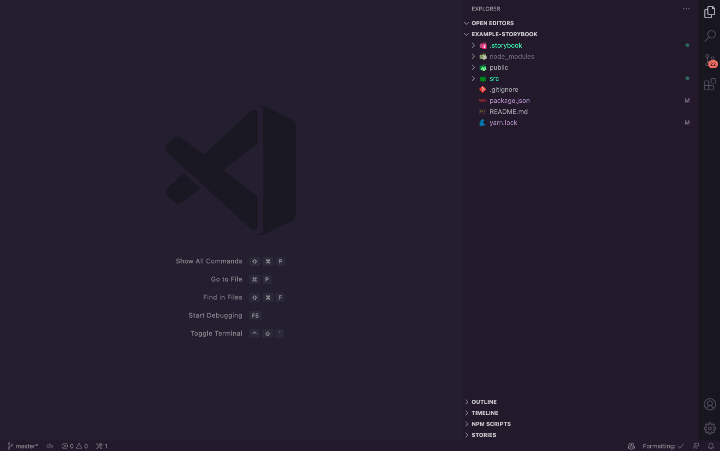Screen dimensions: 720x451
Task: Open the README.md file
Action: pyautogui.click(x=508, y=112)
